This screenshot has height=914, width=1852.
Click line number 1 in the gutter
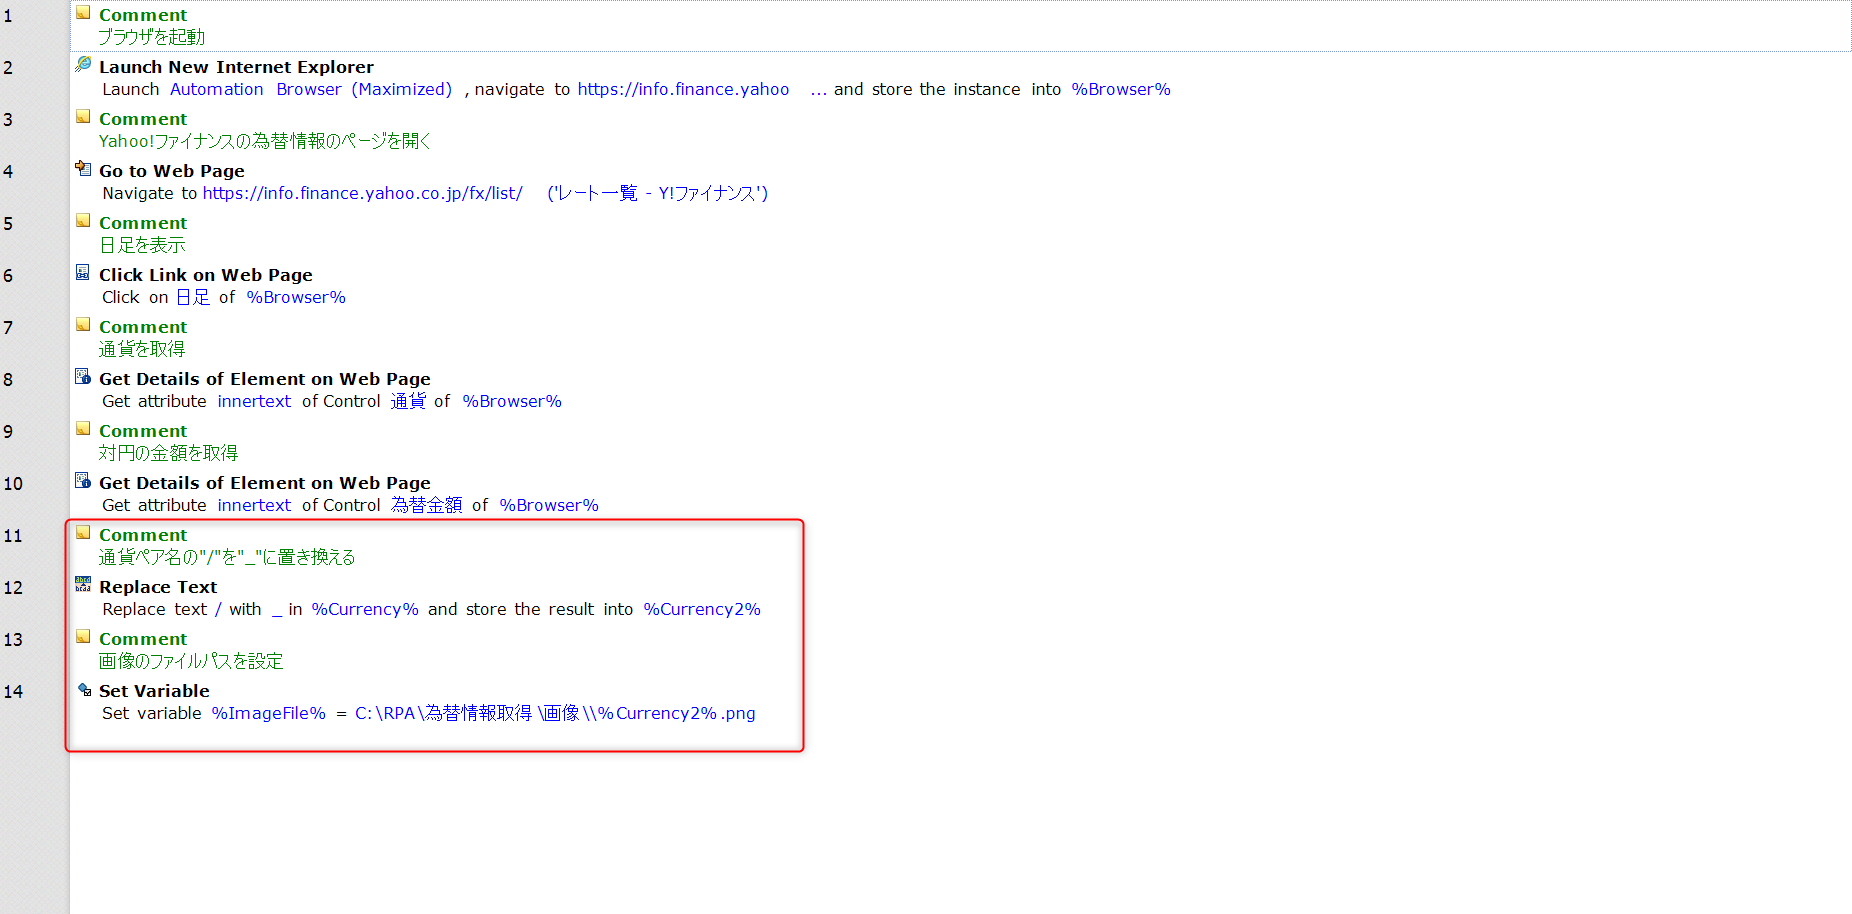click(8, 16)
